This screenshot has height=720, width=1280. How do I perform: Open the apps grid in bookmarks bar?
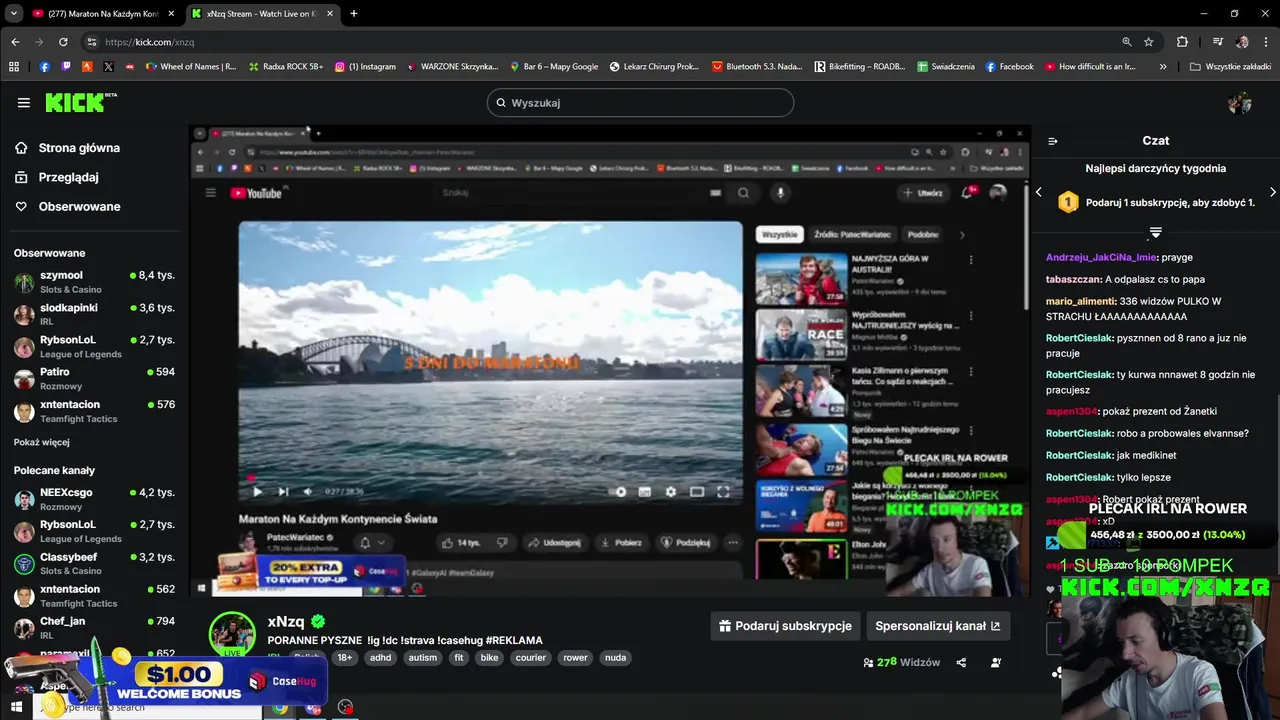[x=14, y=67]
